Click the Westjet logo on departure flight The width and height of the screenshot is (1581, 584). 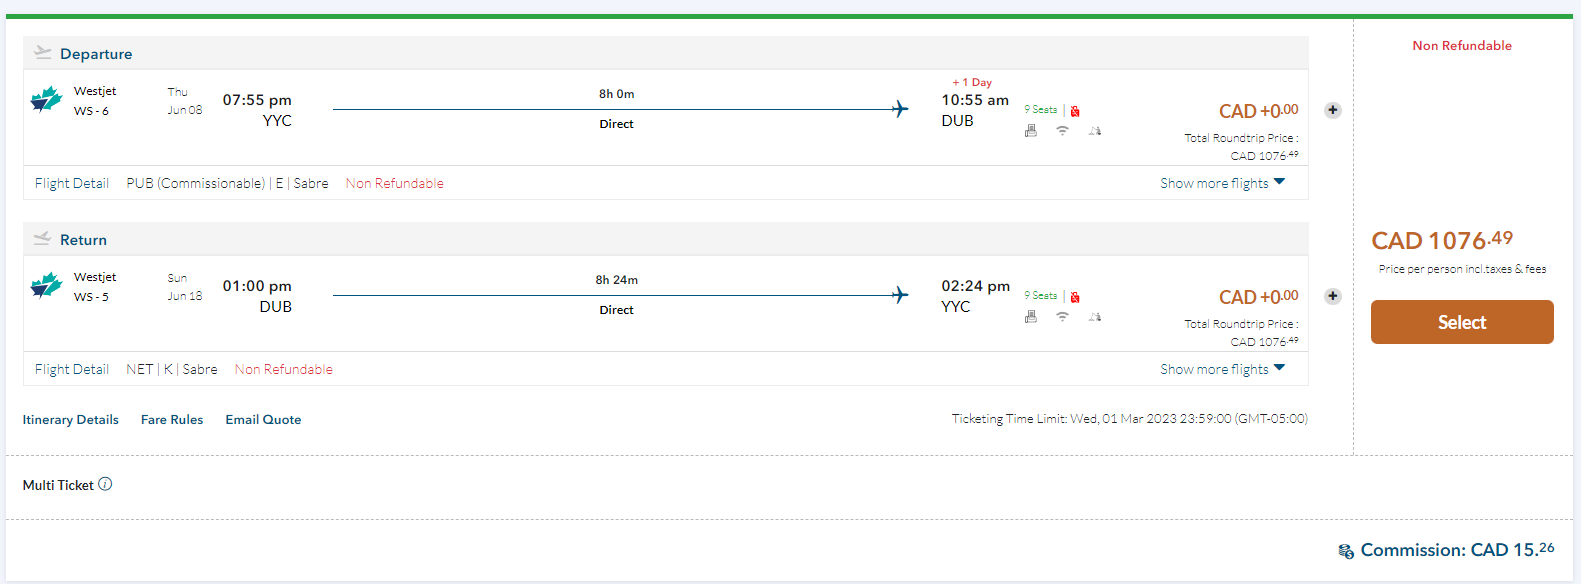pyautogui.click(x=46, y=100)
